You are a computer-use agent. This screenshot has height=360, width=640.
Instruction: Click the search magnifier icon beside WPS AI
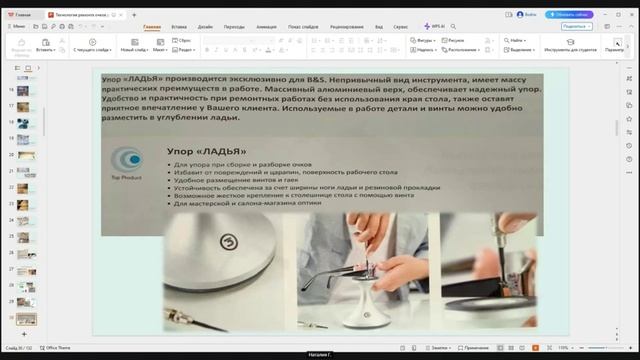tap(453, 27)
